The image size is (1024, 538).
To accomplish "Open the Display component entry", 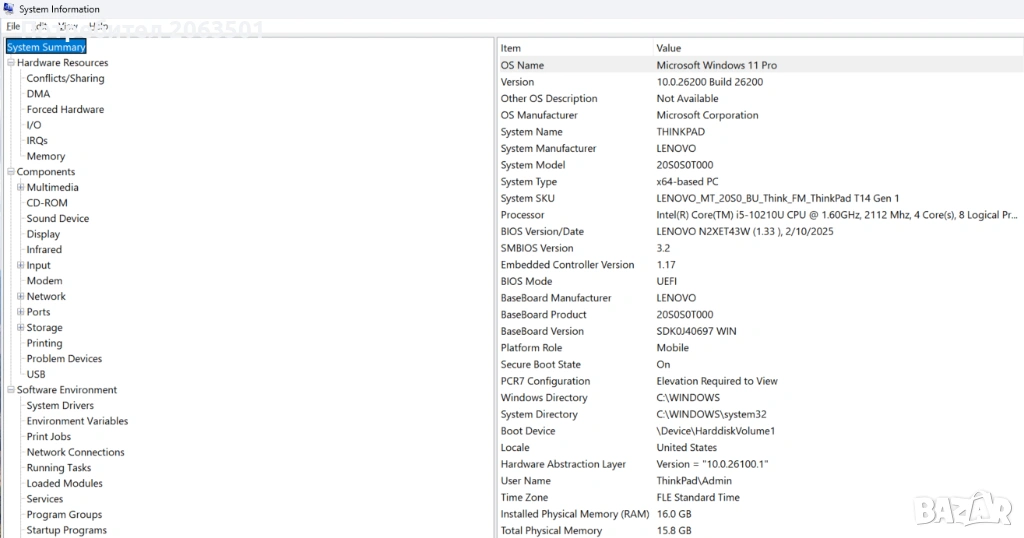I will (x=43, y=234).
